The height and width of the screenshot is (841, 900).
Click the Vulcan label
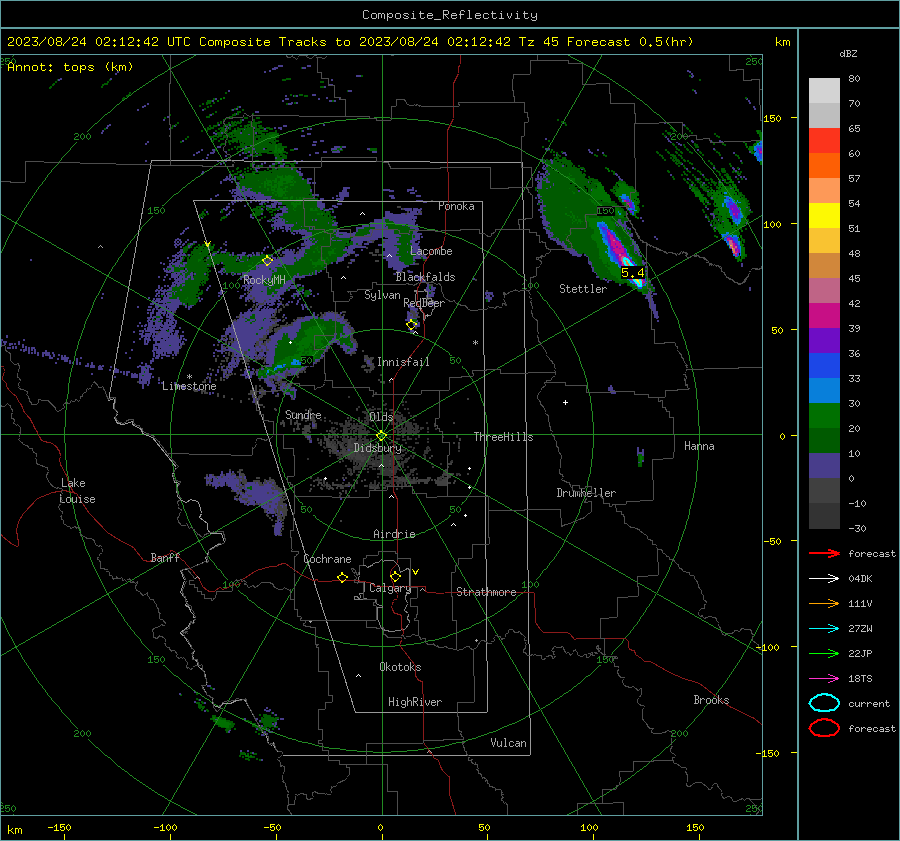[509, 743]
